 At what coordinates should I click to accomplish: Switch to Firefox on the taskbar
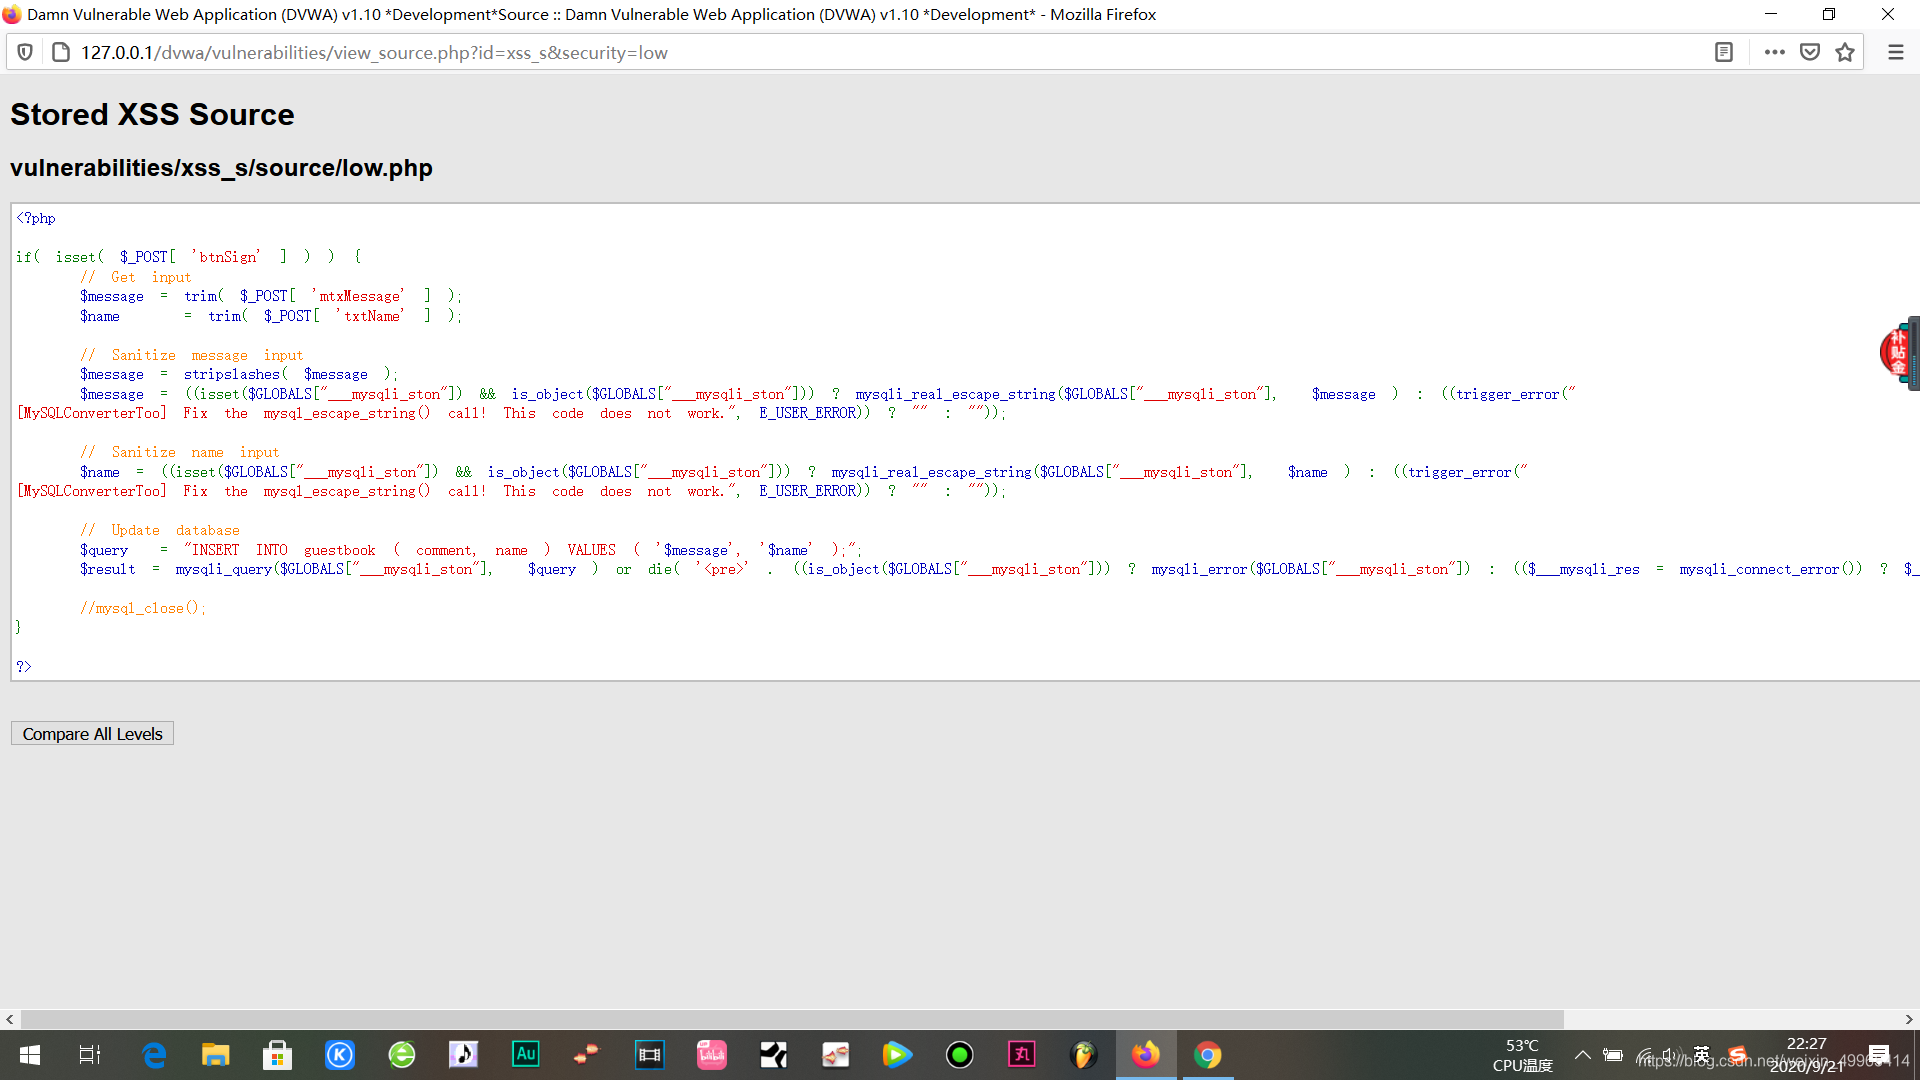(x=1146, y=1055)
